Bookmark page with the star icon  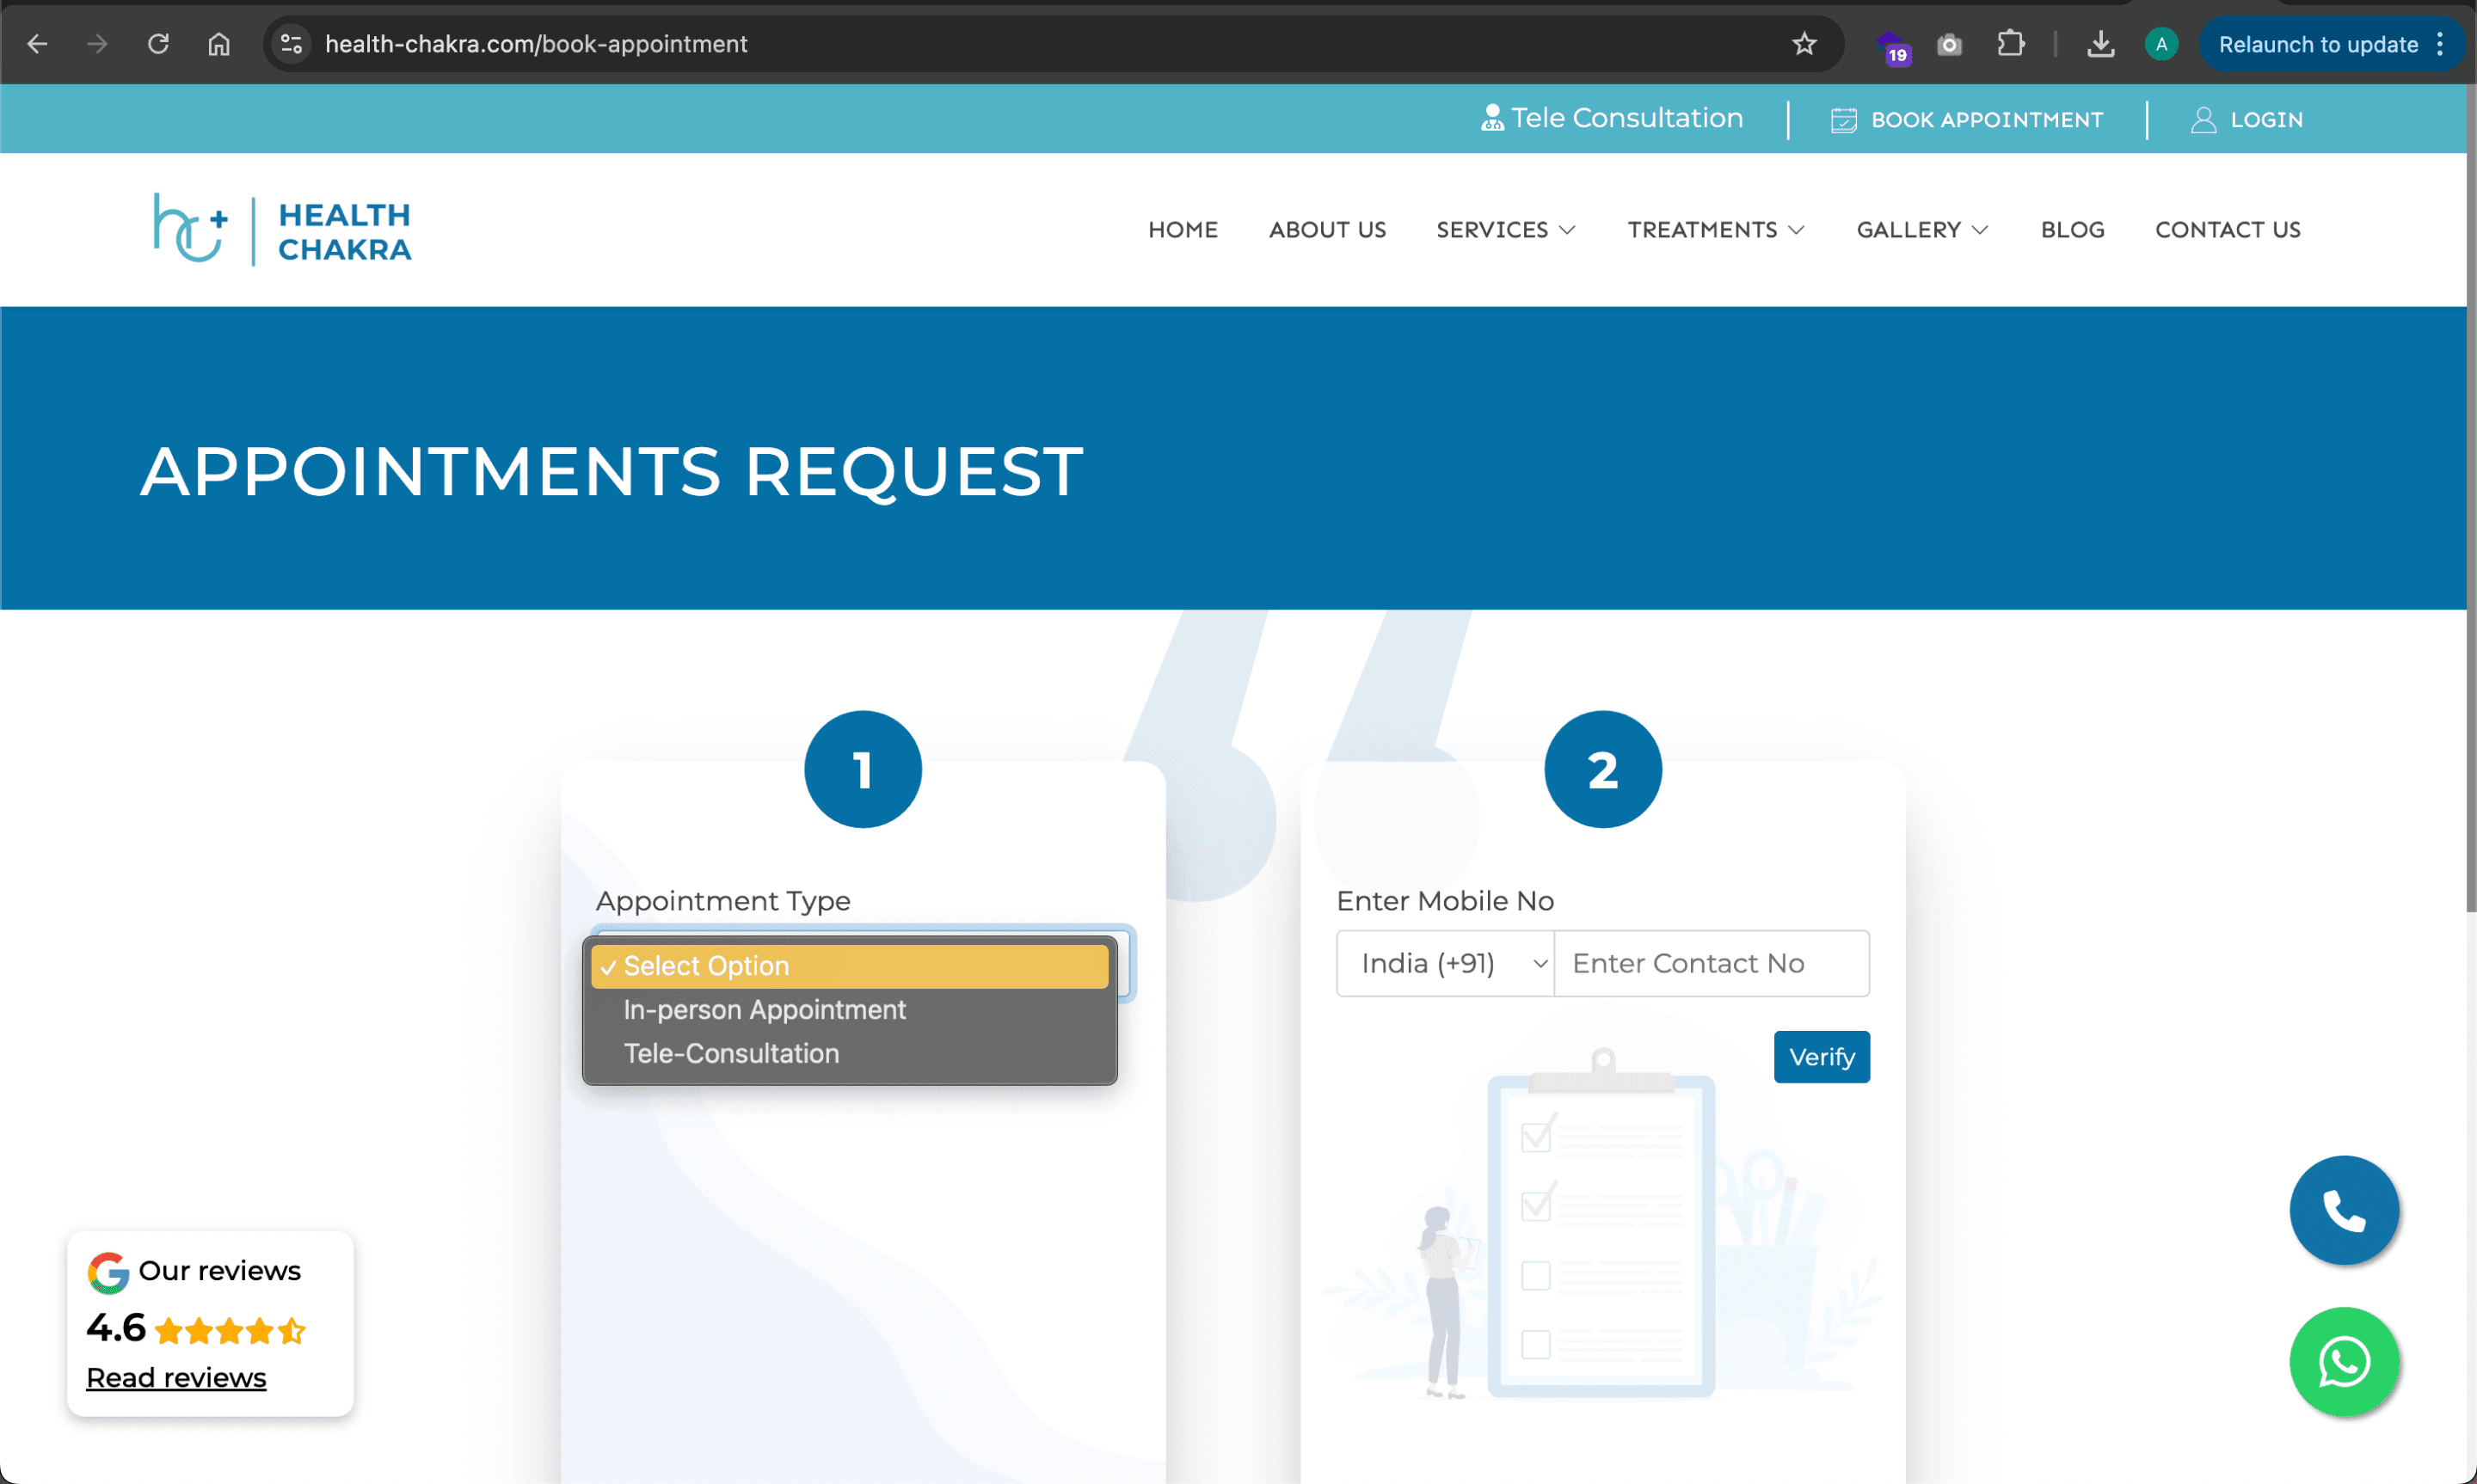click(x=1803, y=44)
